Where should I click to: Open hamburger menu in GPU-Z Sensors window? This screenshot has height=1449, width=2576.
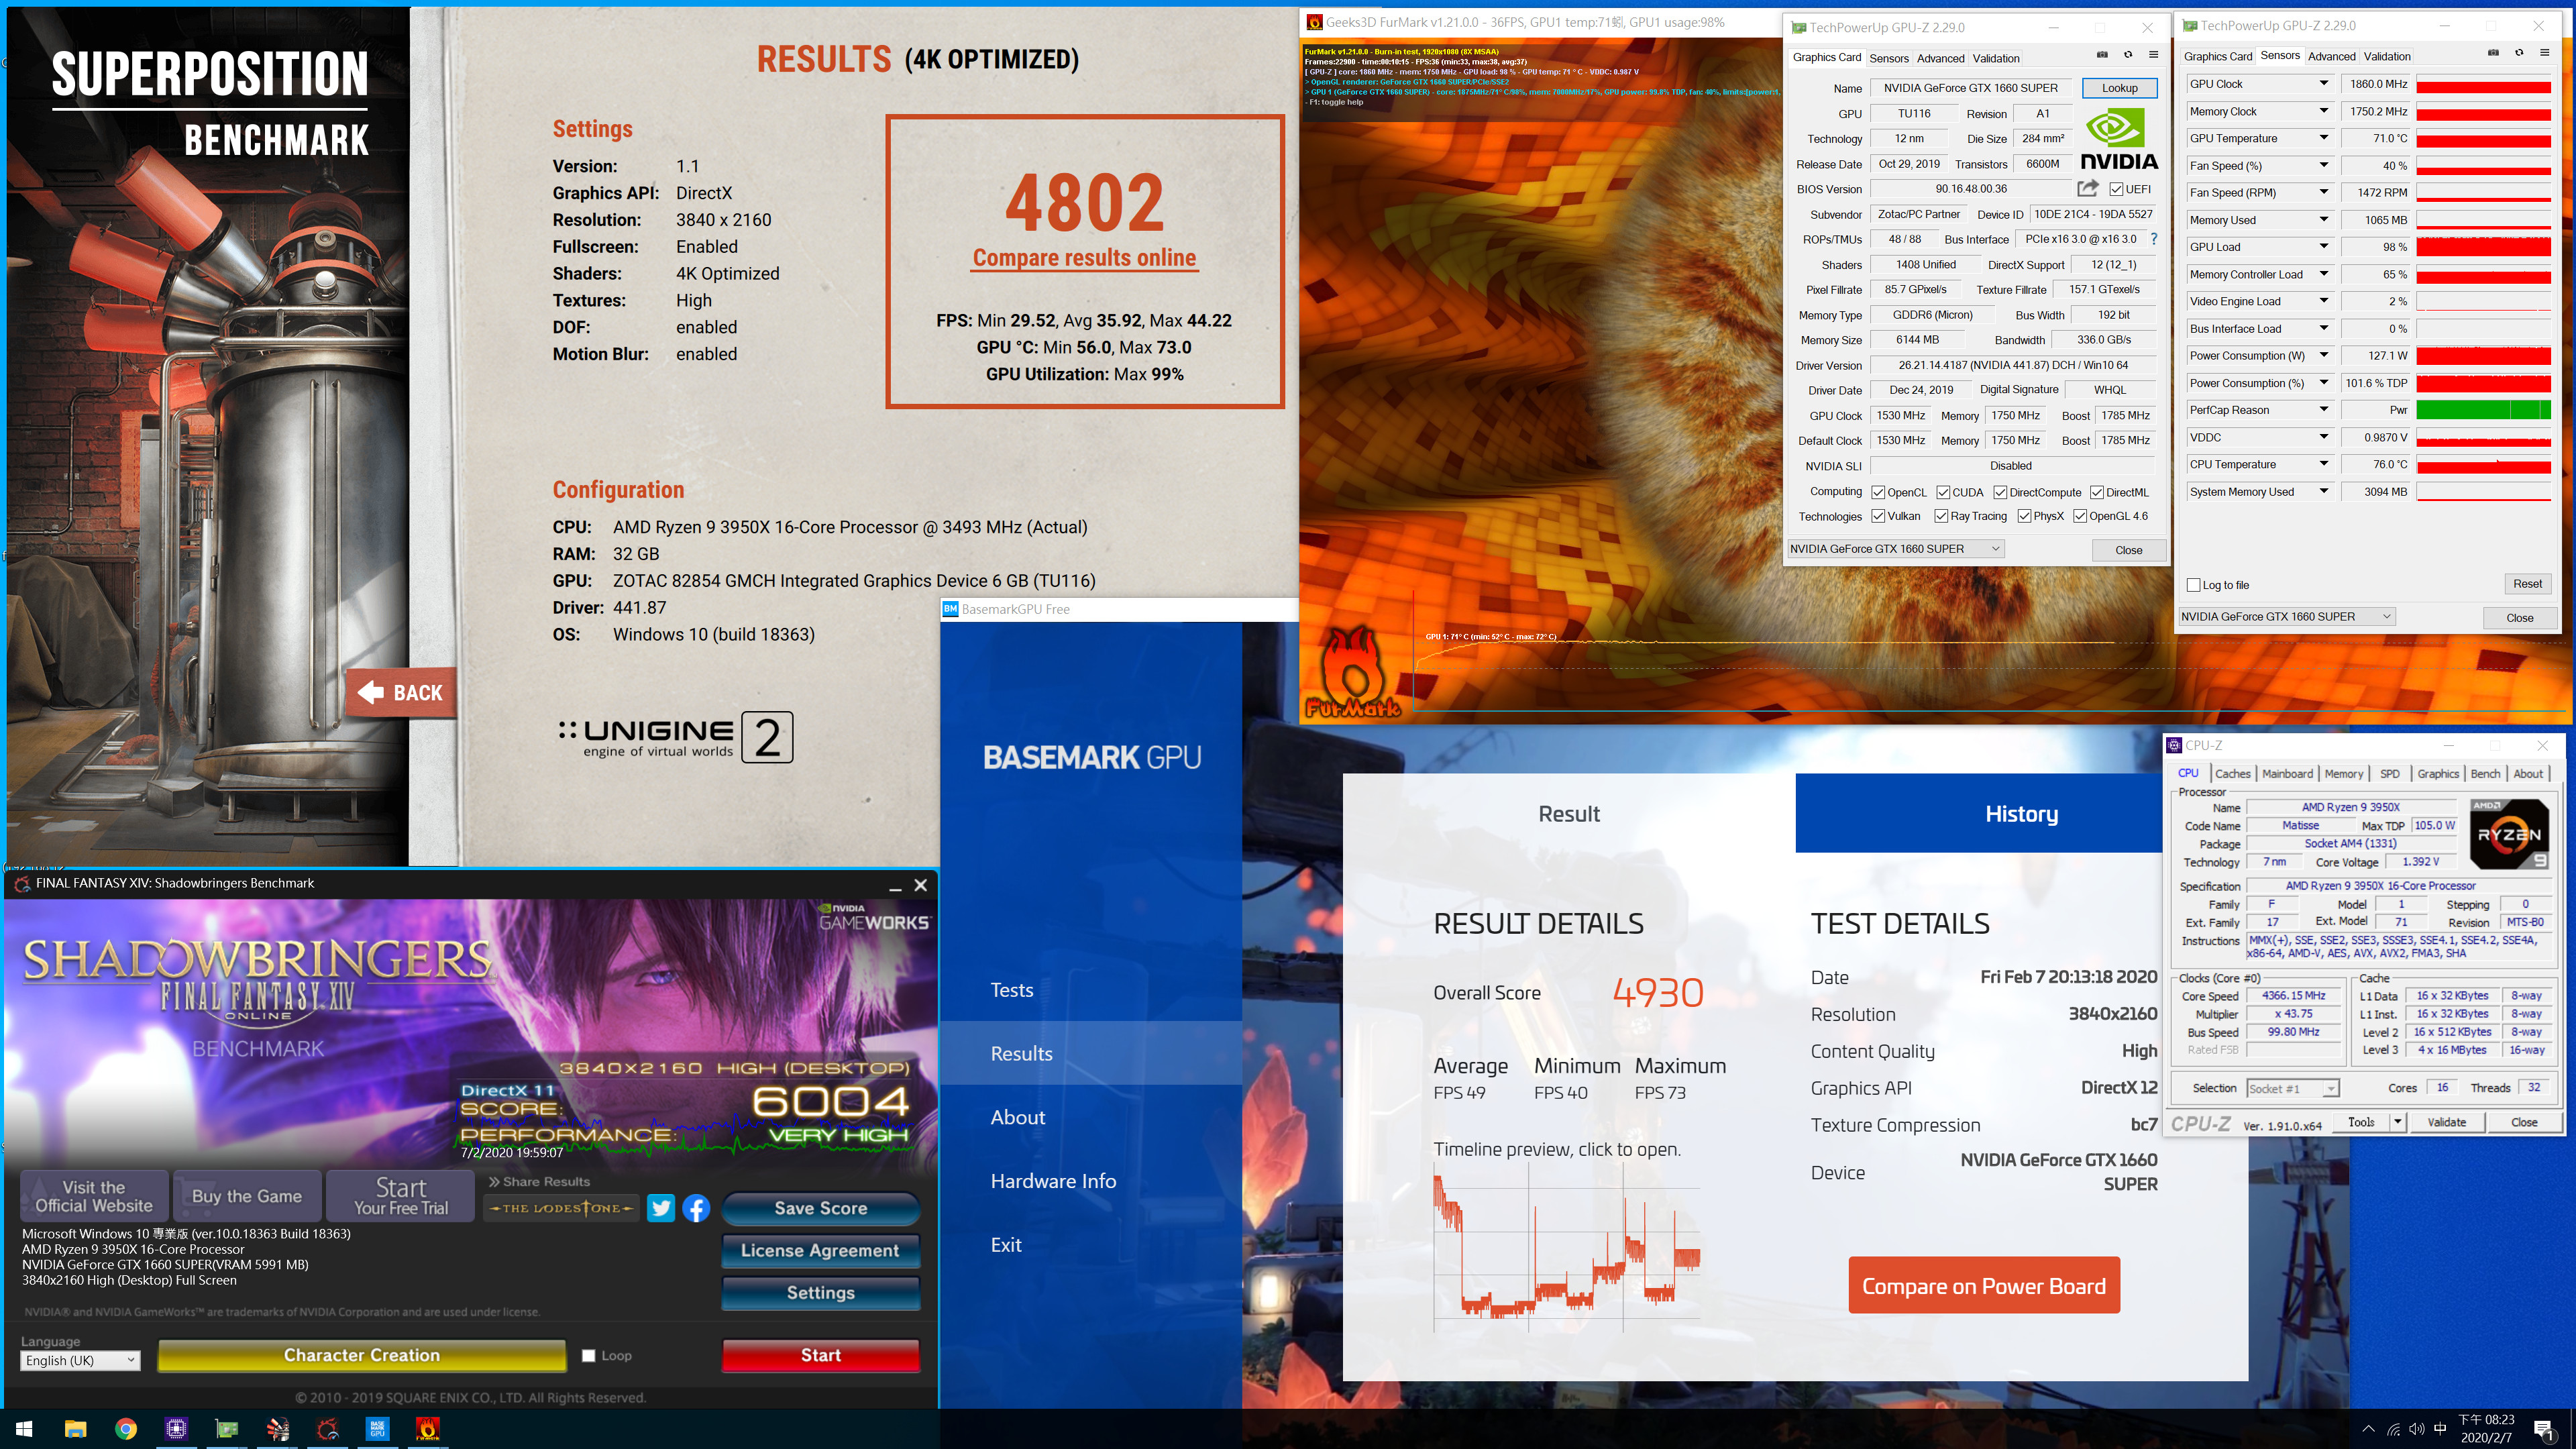[x=2545, y=54]
